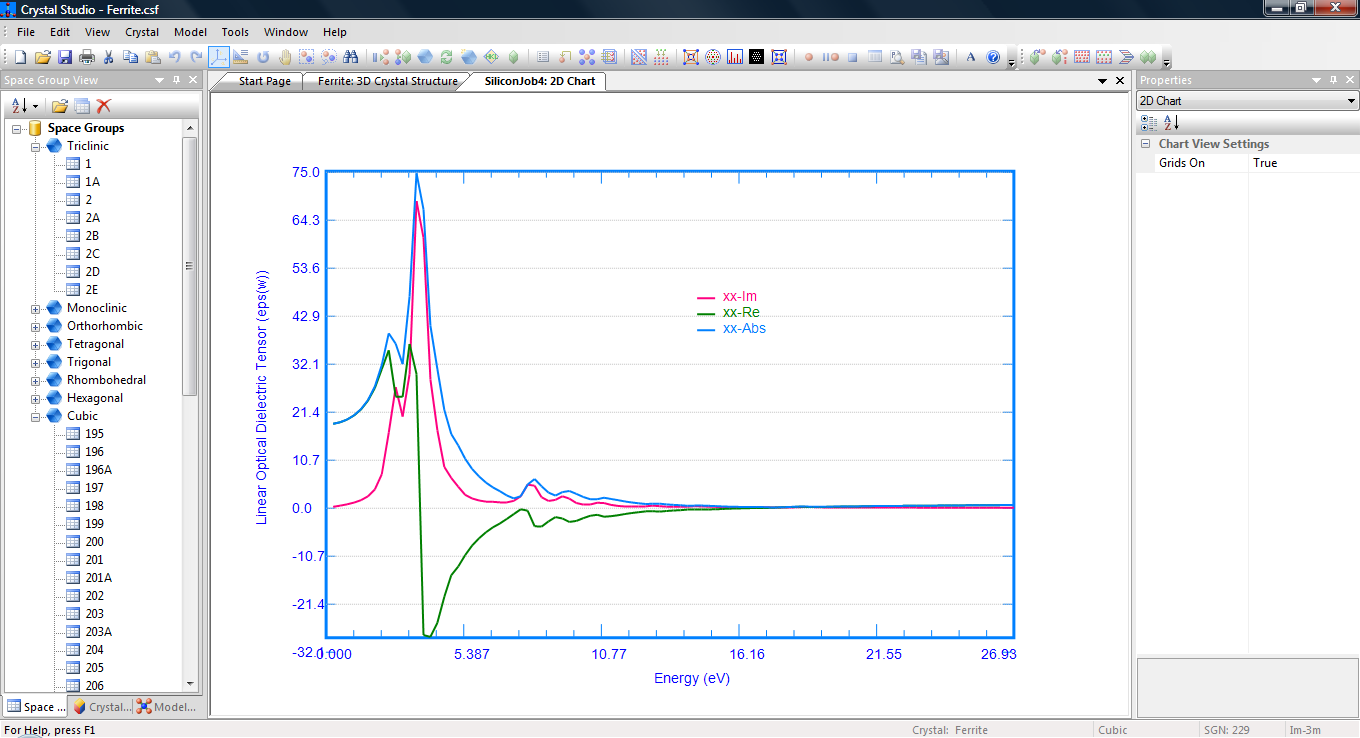Image resolution: width=1360 pixels, height=738 pixels.
Task: Collapse the Chart View Settings section
Action: (1146, 144)
